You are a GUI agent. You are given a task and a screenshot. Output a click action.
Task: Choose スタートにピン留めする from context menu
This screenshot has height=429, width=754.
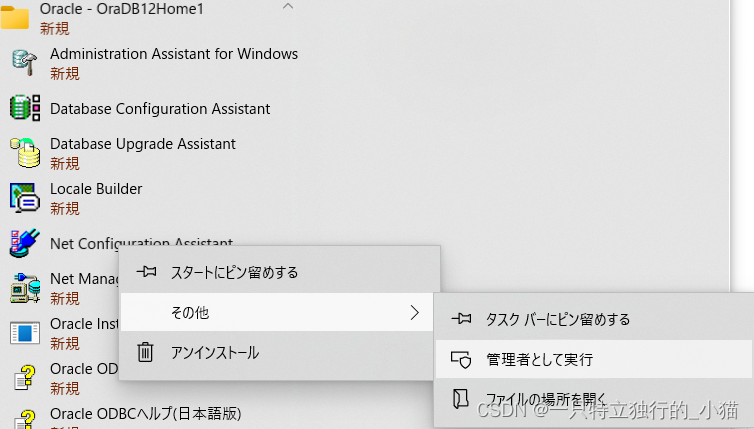[280, 273]
